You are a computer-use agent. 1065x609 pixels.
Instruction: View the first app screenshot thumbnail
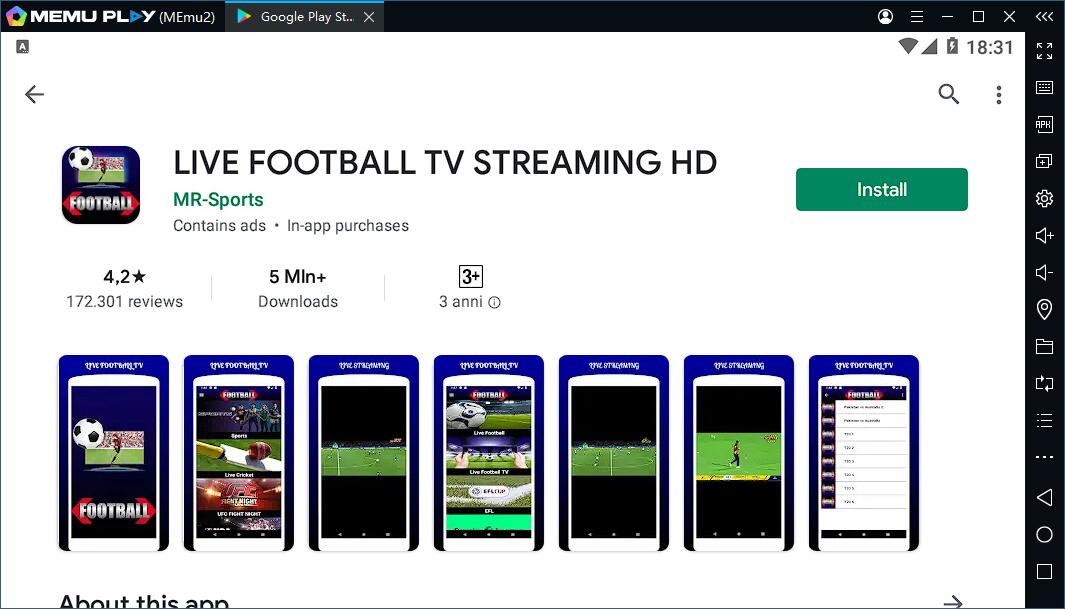[113, 453]
